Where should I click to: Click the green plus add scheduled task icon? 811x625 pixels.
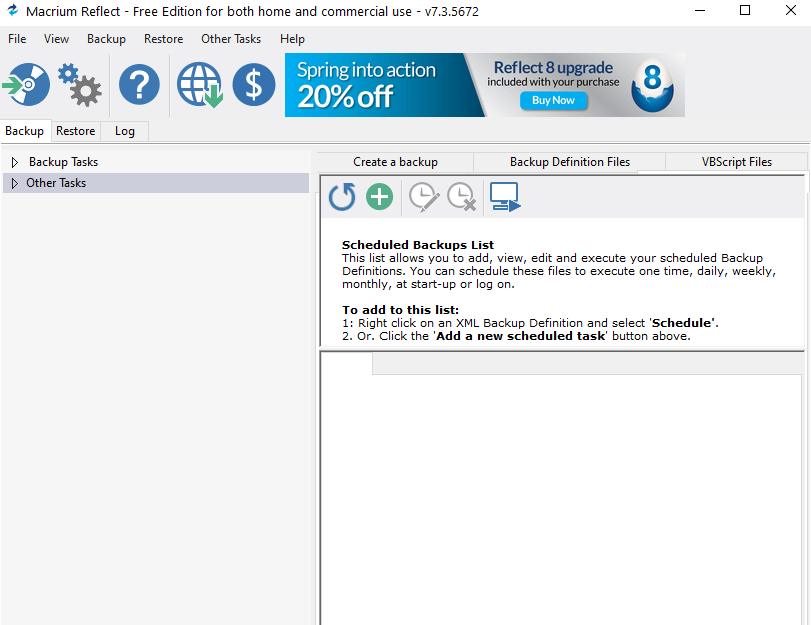[380, 197]
